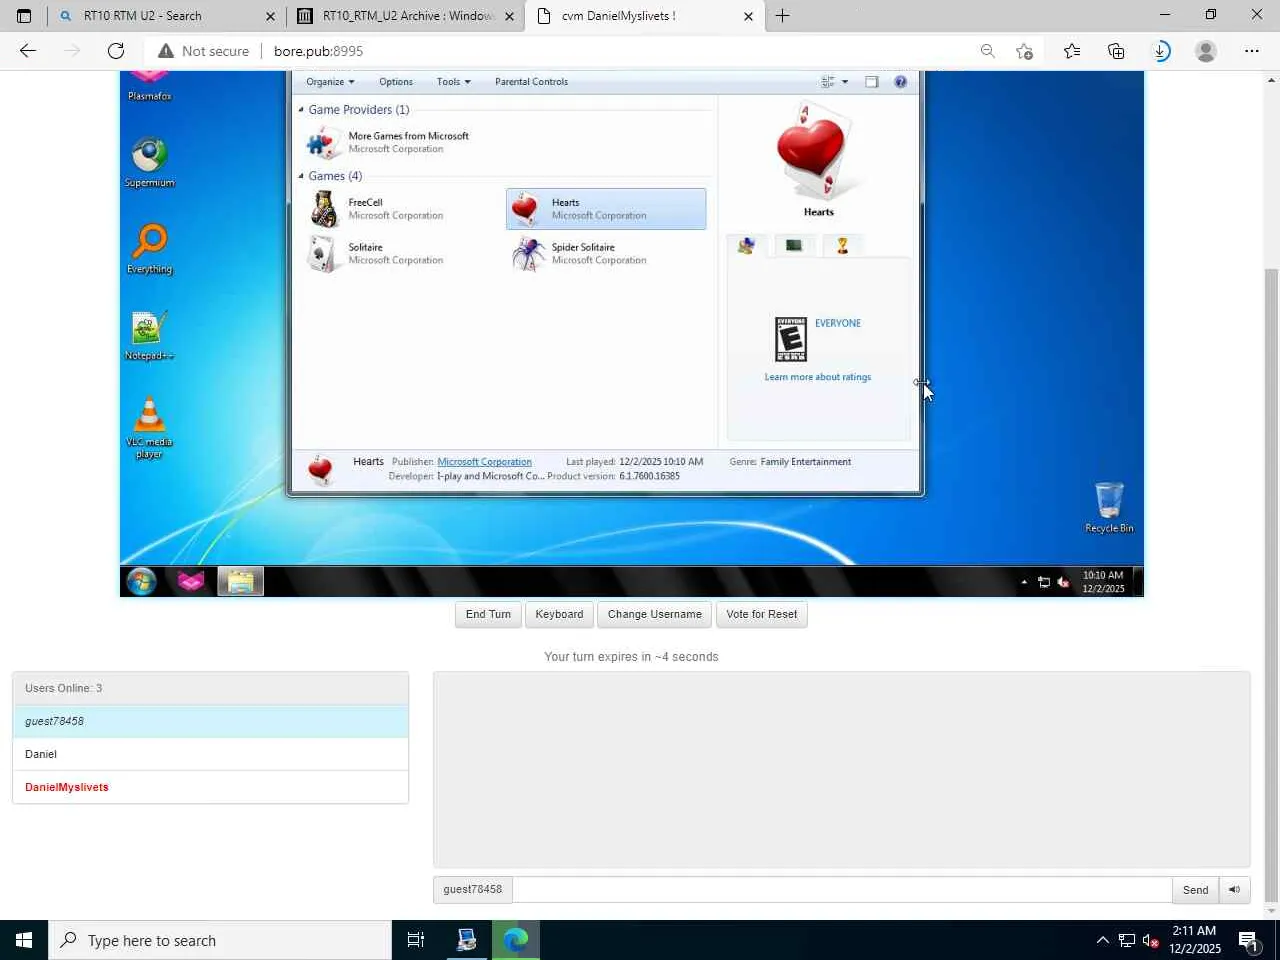Select the FreeCell game icon

tap(324, 209)
